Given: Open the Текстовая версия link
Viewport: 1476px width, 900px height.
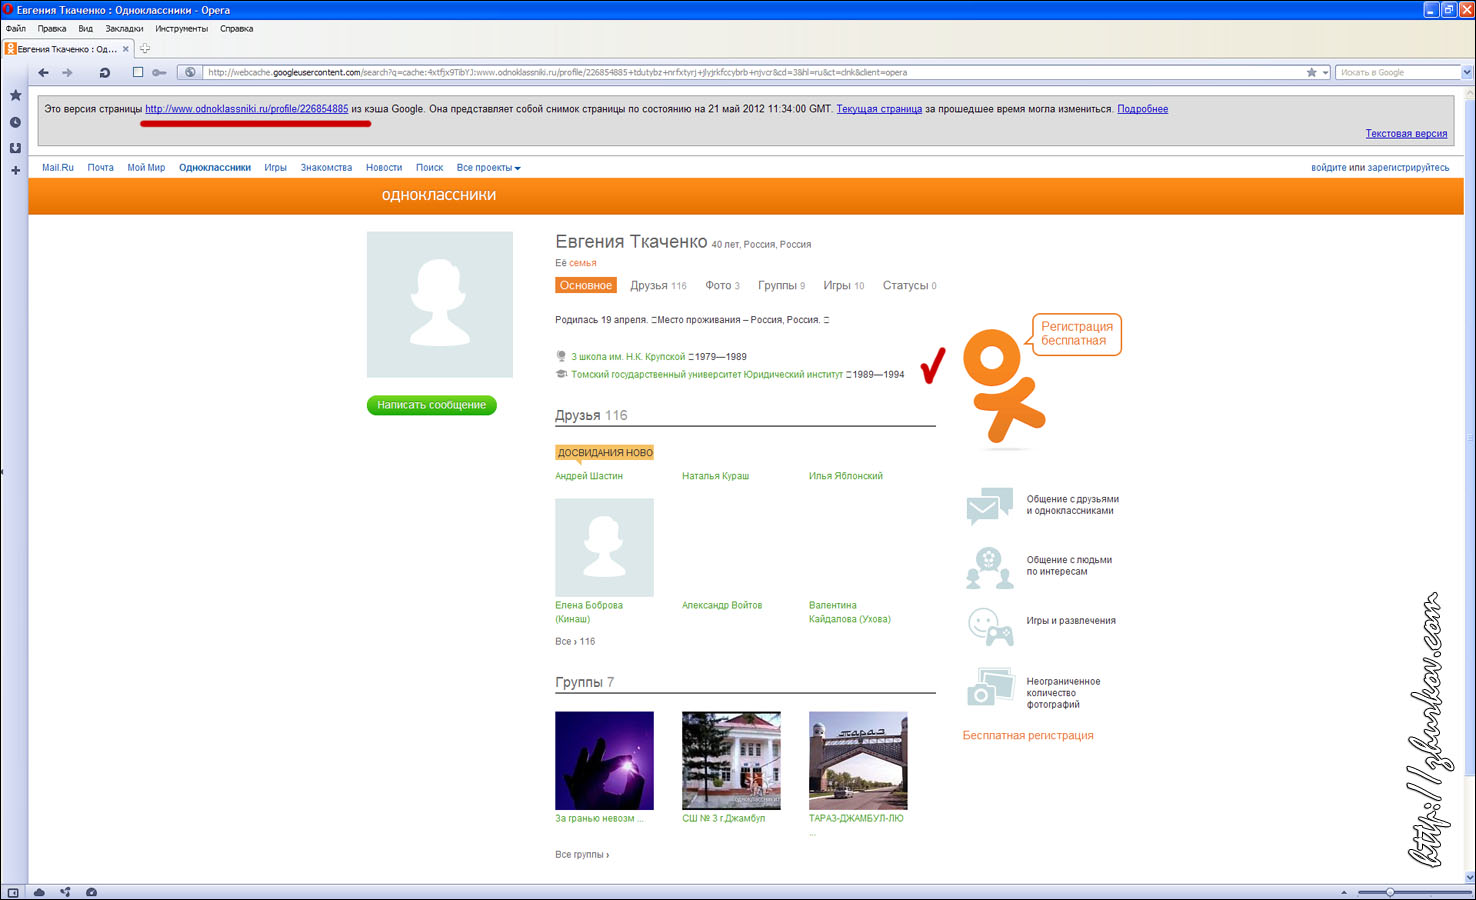Looking at the screenshot, I should coord(1405,134).
